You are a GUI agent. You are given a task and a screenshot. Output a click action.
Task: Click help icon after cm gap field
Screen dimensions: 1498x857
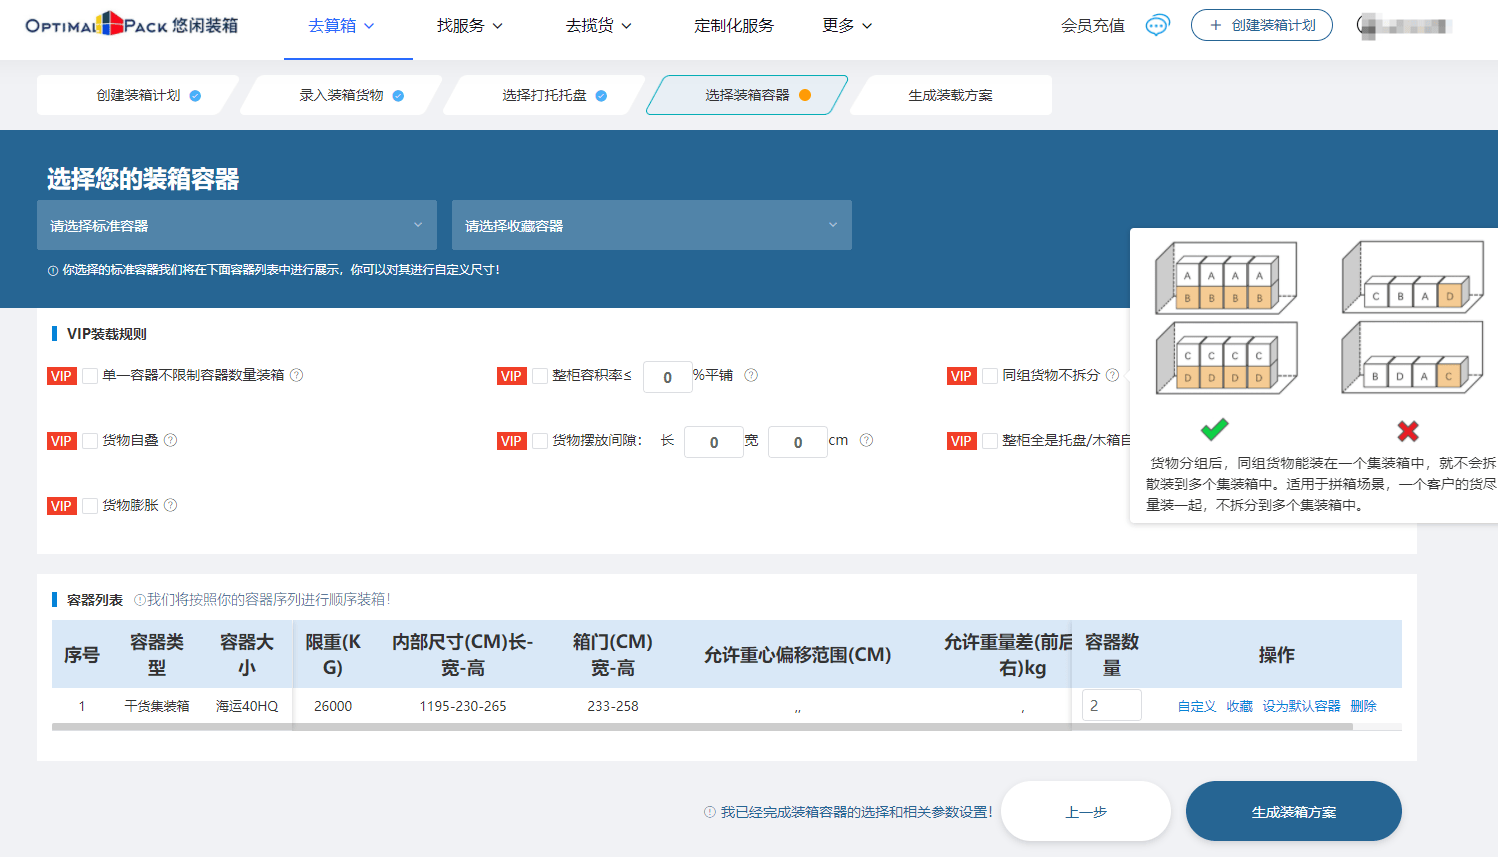coord(866,440)
